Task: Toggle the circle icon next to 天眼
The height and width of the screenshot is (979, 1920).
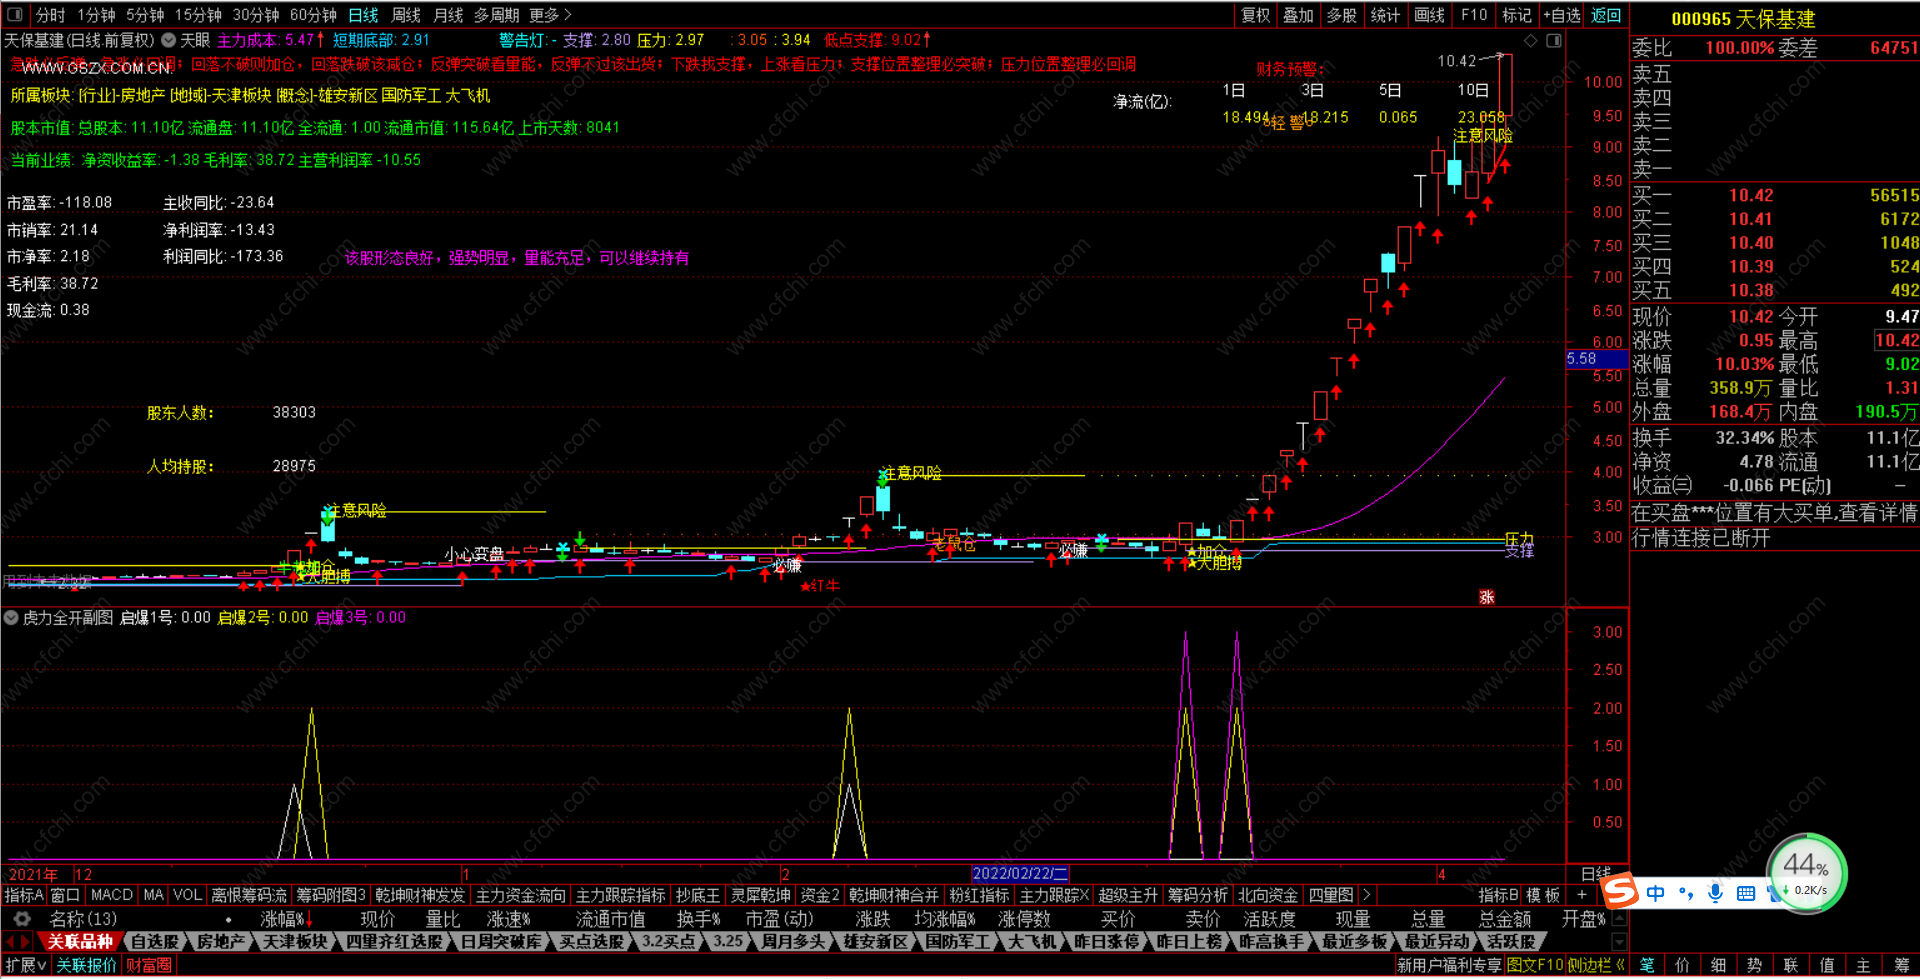Action: point(168,40)
